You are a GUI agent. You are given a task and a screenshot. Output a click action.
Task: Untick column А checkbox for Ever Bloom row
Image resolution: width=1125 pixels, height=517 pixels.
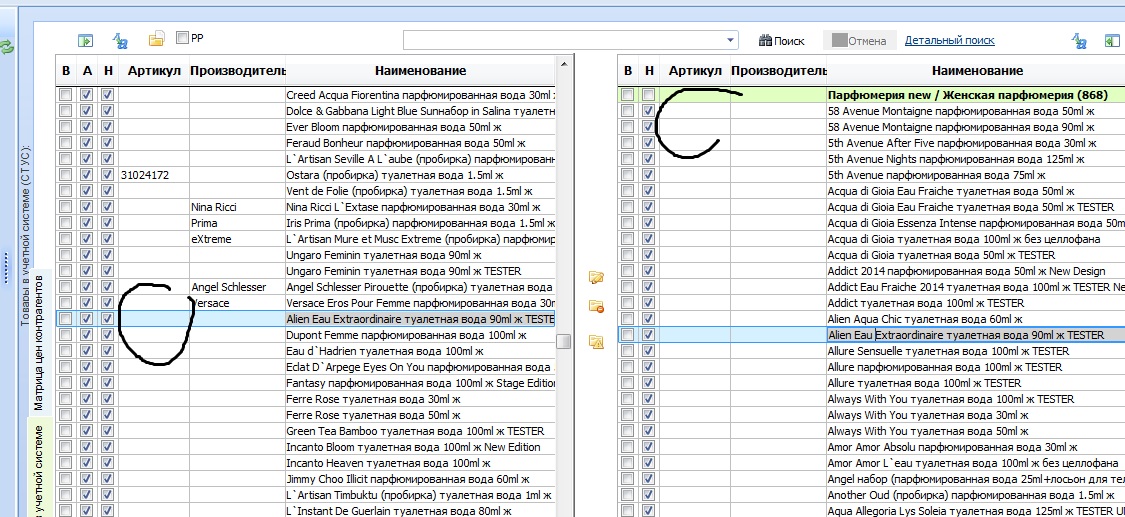click(x=87, y=126)
